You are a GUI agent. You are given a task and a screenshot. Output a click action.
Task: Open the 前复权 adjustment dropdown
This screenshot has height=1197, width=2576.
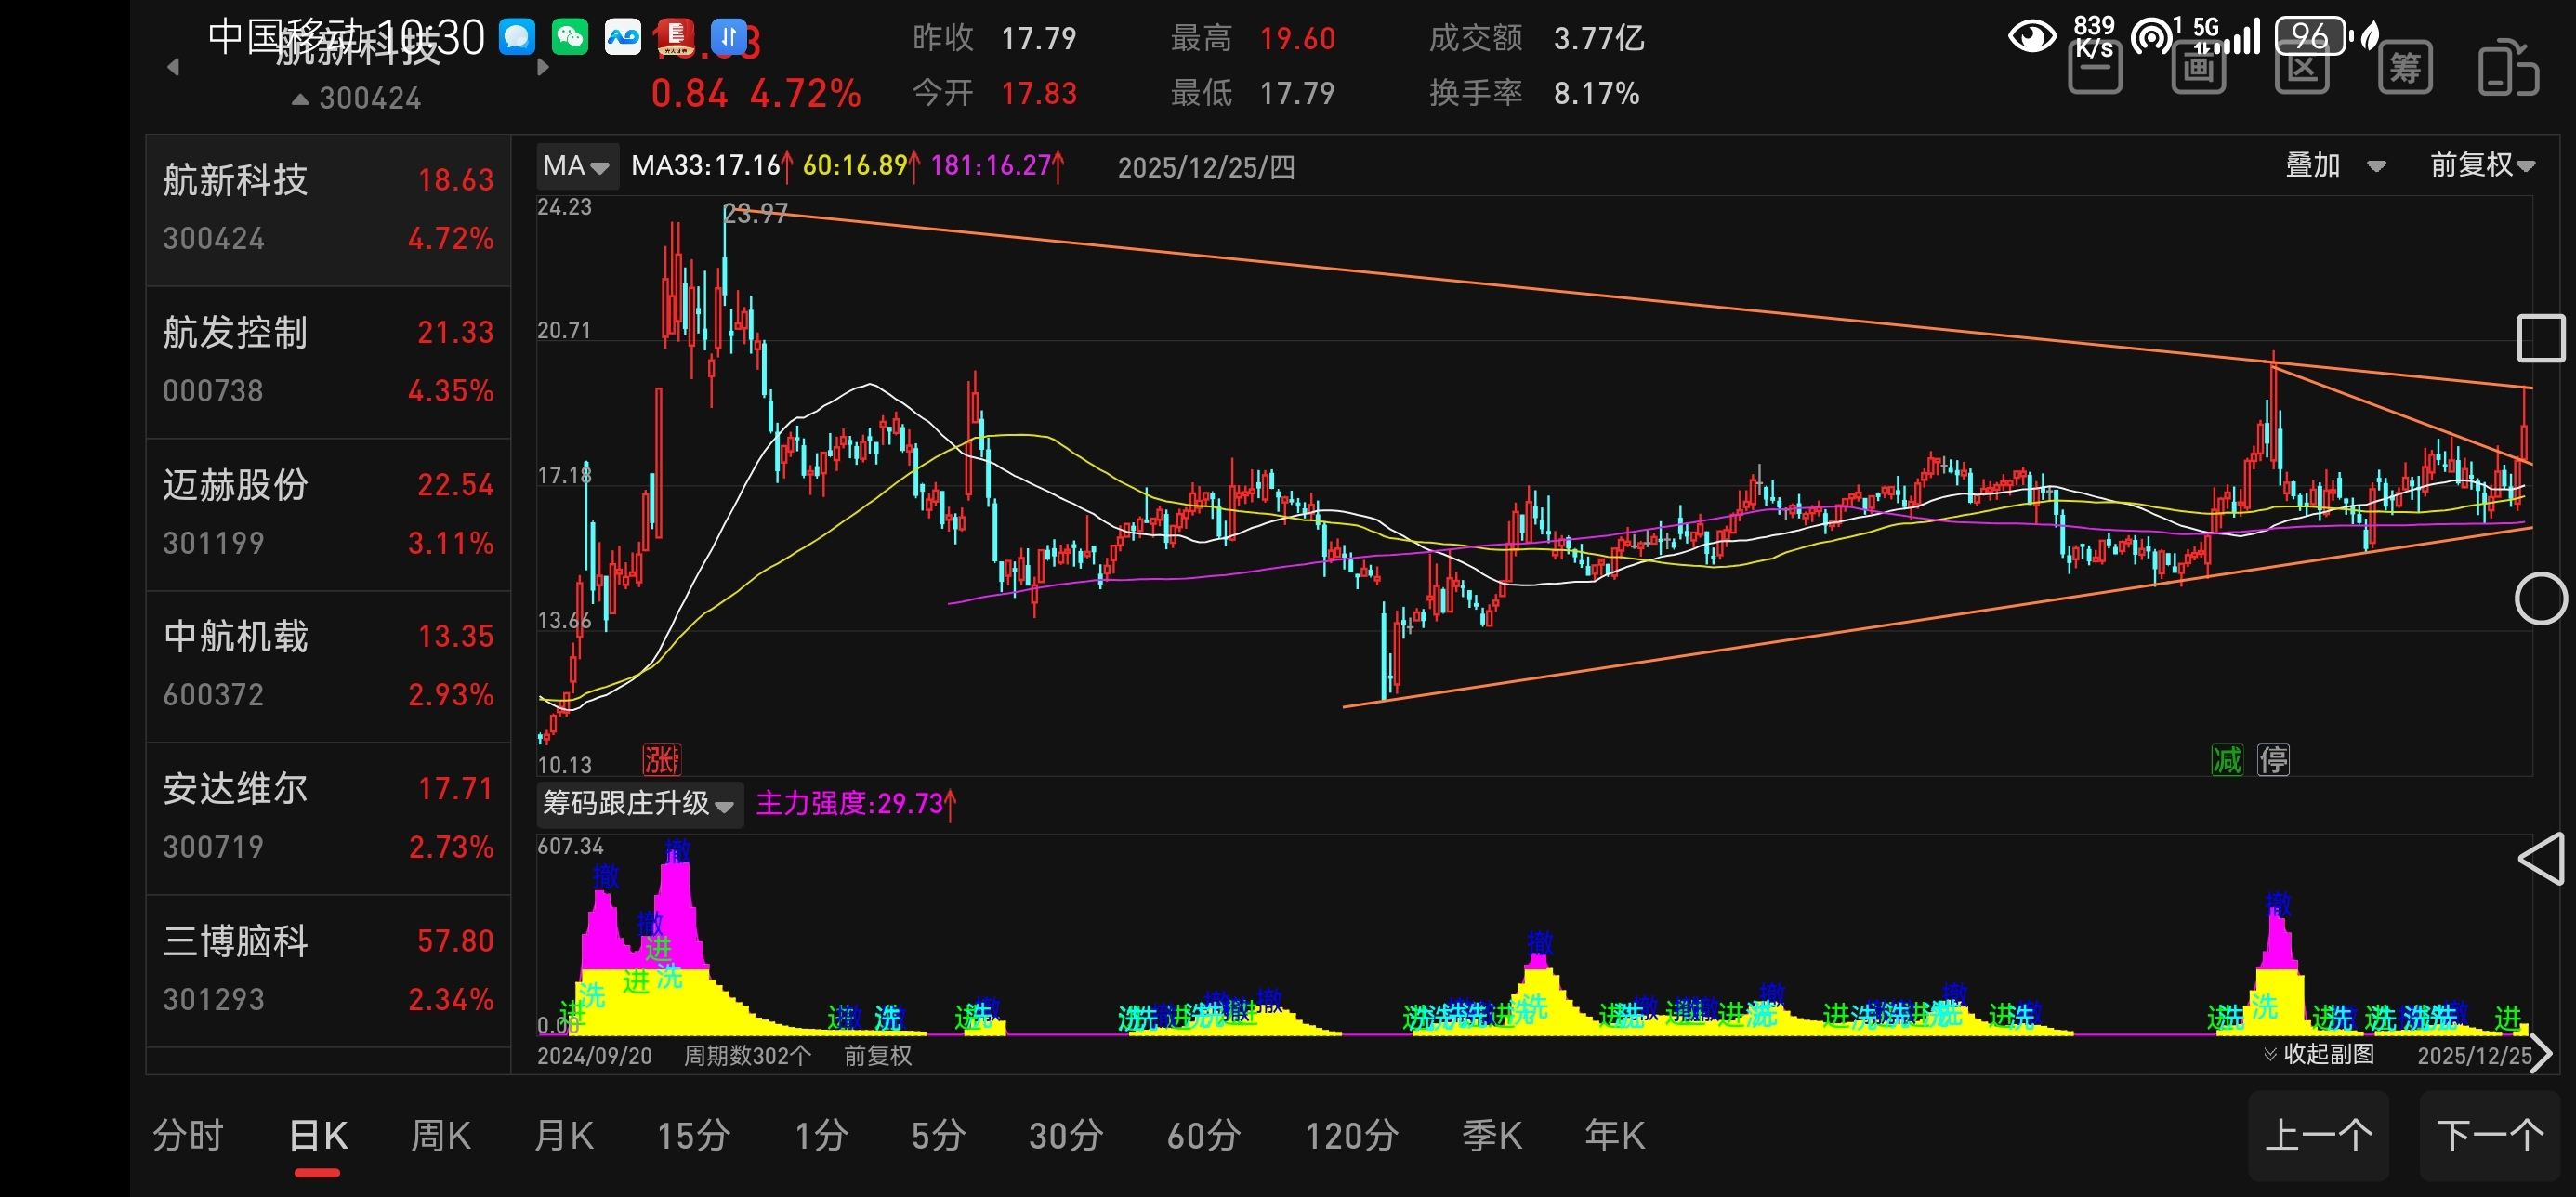pyautogui.click(x=2481, y=165)
